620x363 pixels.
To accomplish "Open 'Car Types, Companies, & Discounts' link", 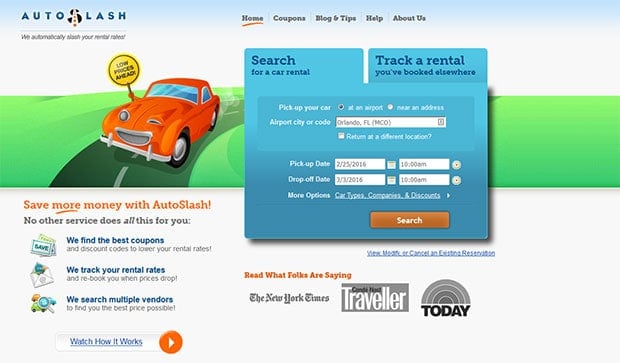I will pos(388,195).
